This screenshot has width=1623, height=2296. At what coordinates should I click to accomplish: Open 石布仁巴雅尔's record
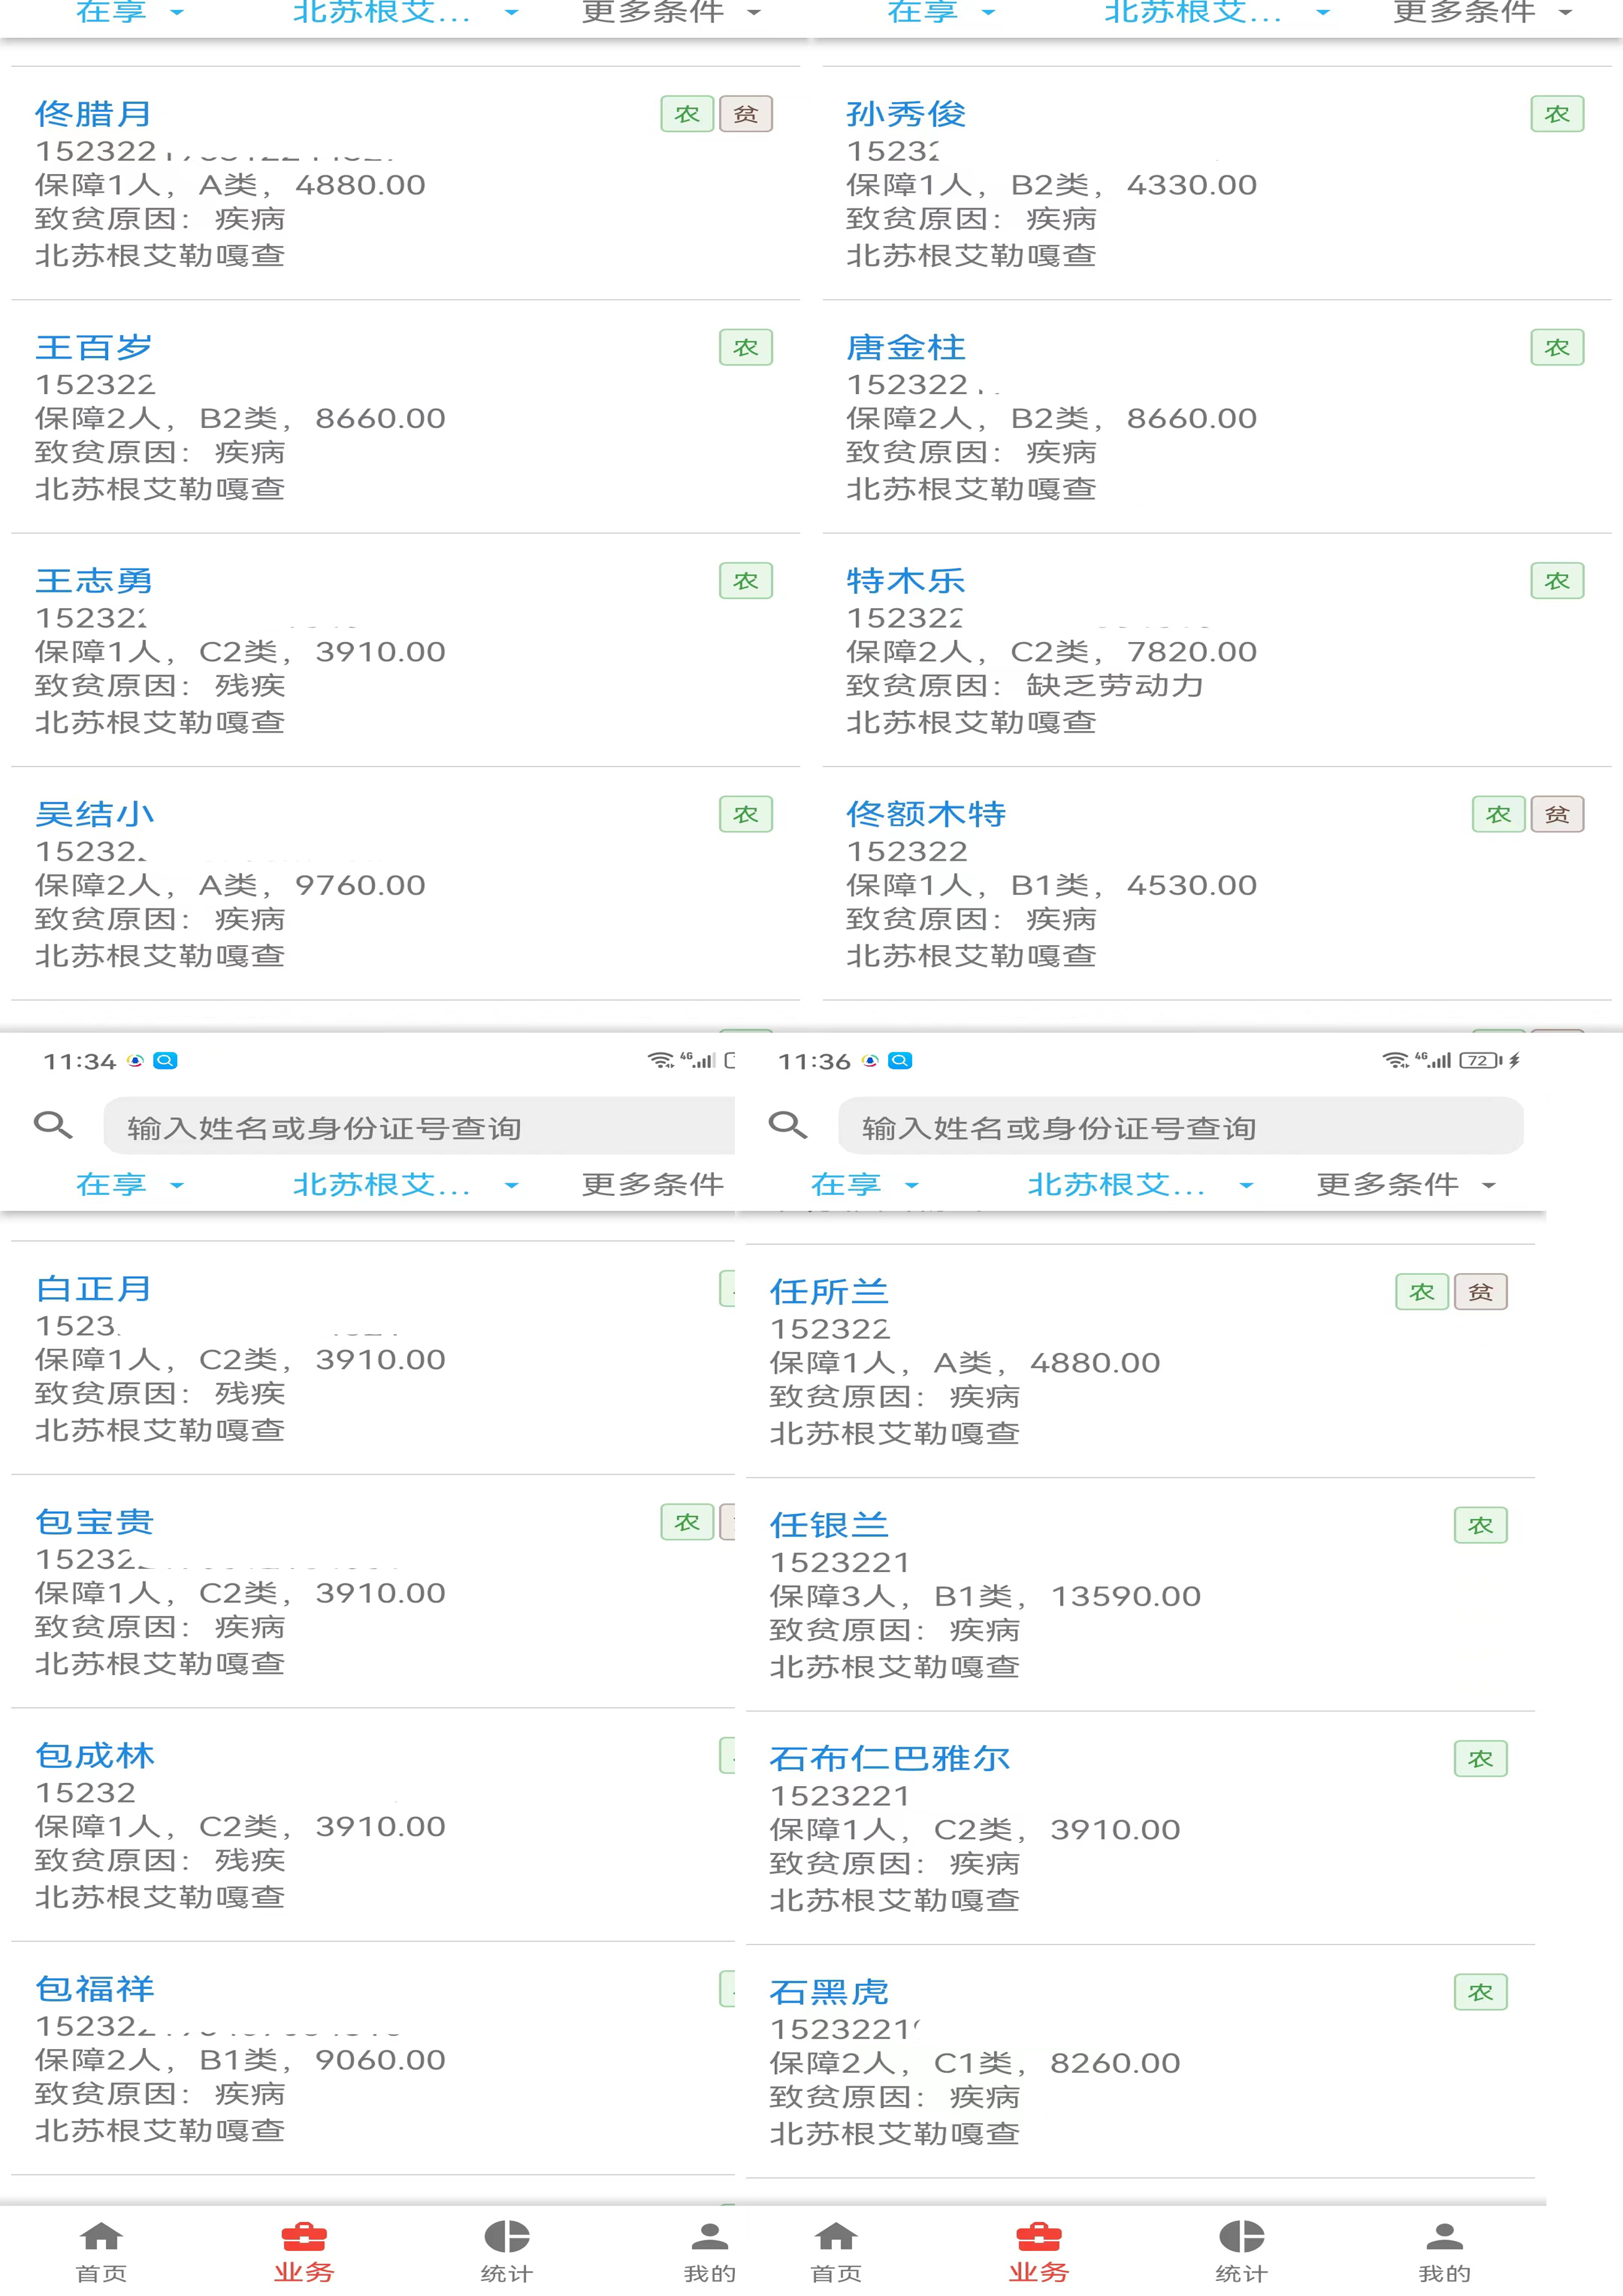tap(1140, 1828)
